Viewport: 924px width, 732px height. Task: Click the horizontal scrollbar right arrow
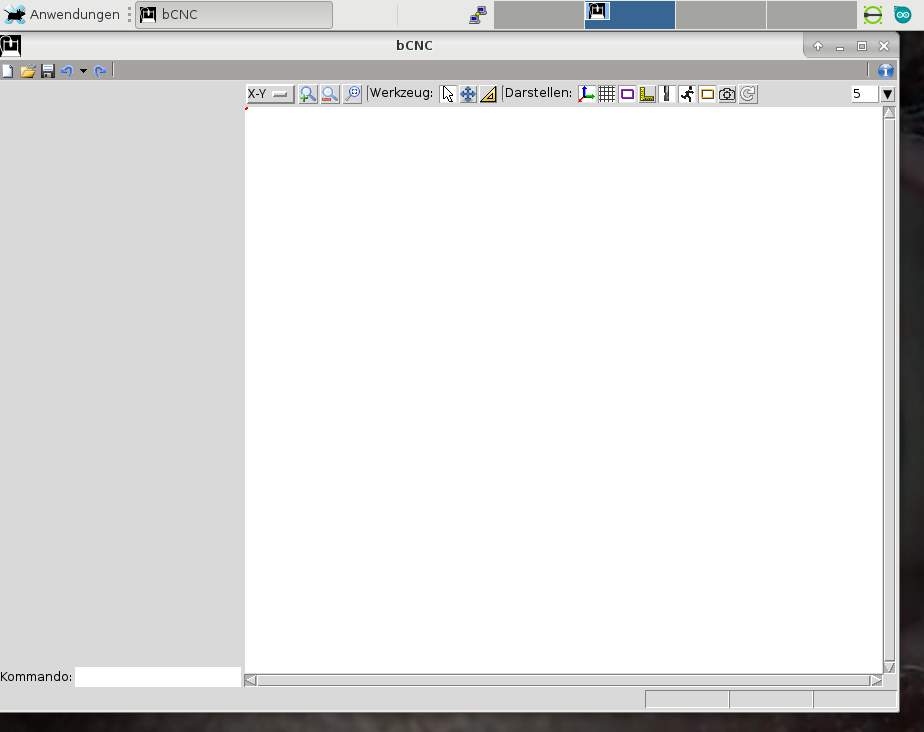(877, 680)
